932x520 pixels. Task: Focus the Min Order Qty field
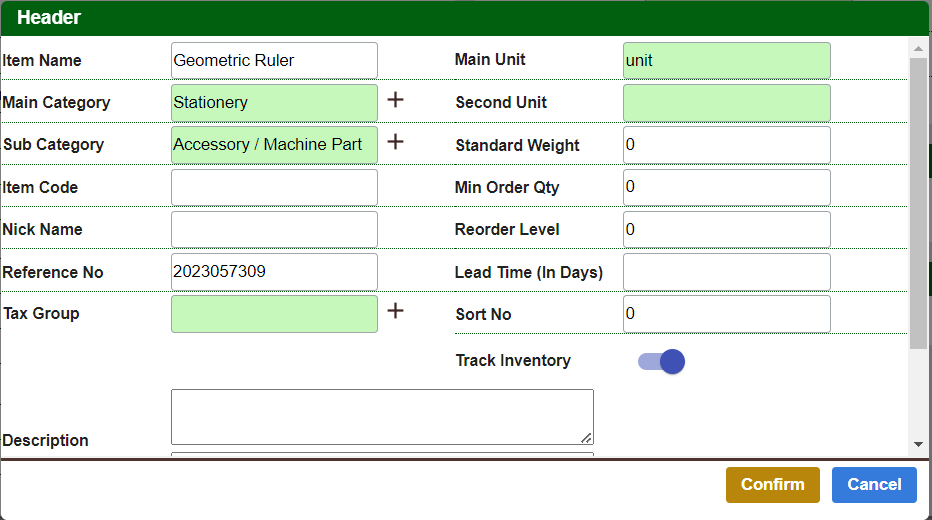click(726, 187)
